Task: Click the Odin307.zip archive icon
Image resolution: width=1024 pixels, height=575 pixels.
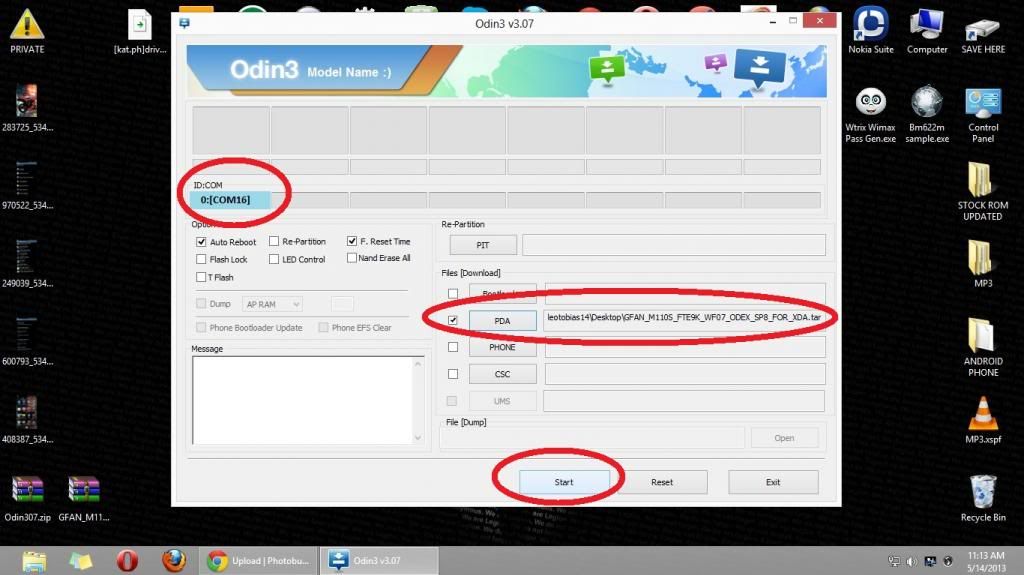Action: pyautogui.click(x=27, y=498)
